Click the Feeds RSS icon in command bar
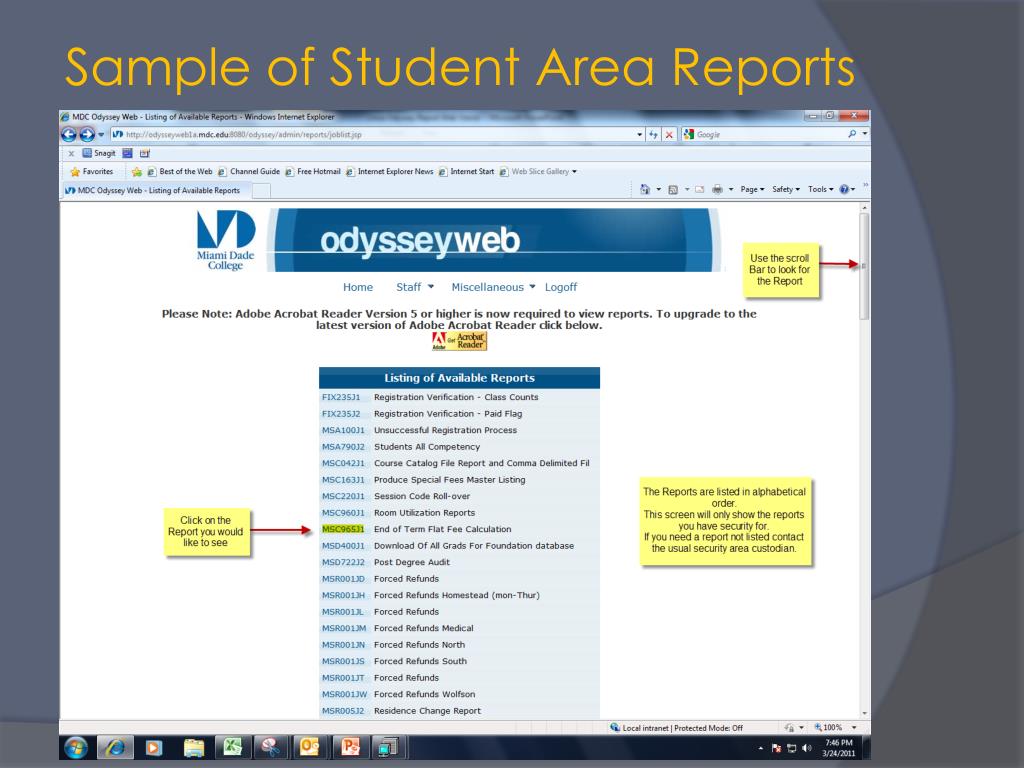 (x=673, y=189)
